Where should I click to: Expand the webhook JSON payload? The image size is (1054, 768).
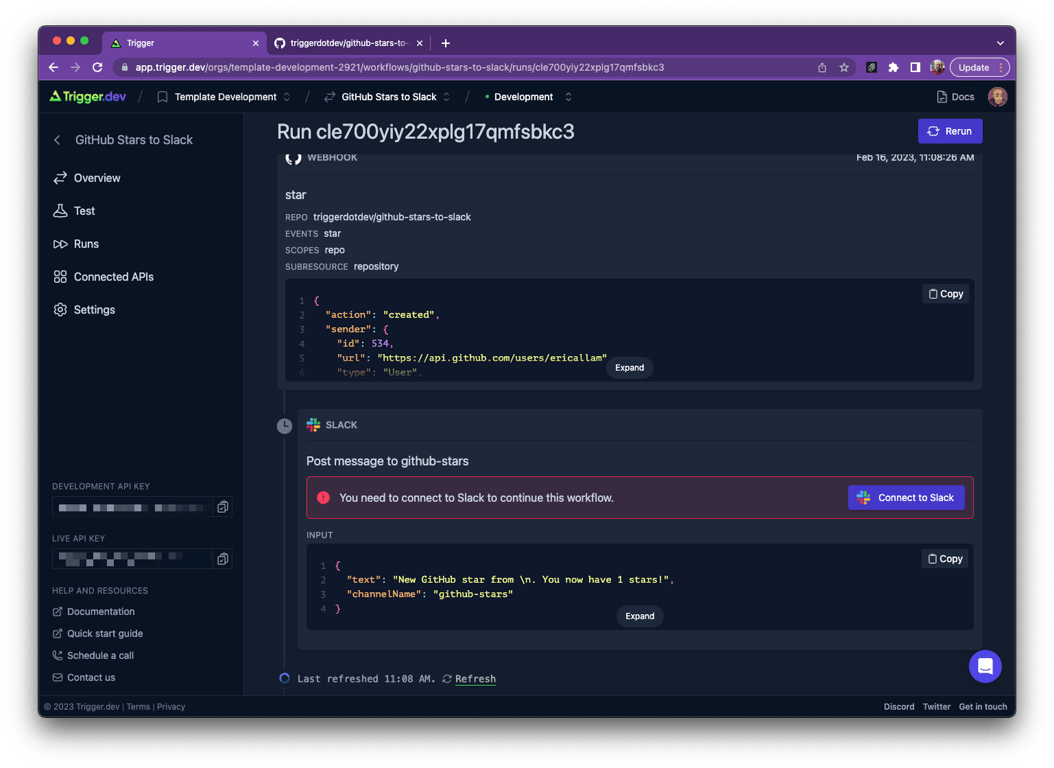629,368
